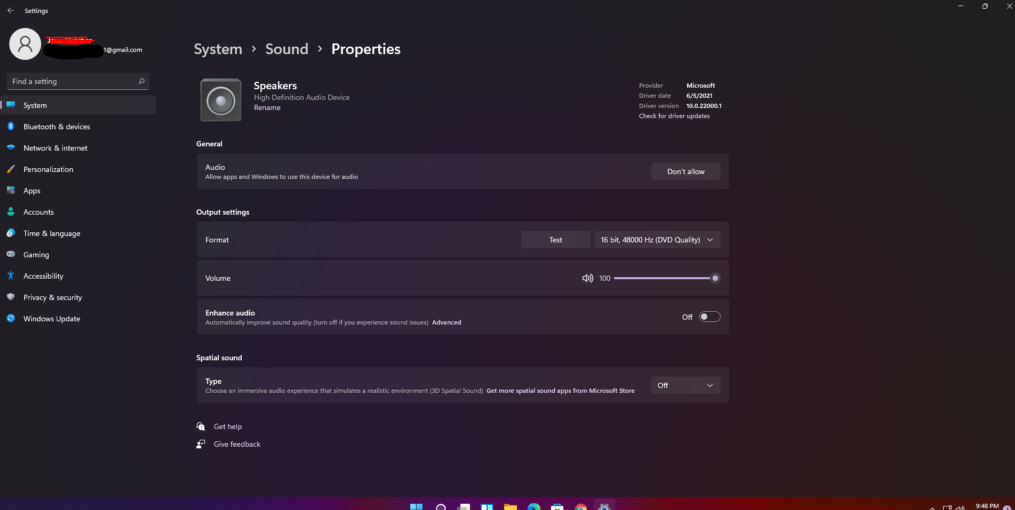Expand the Spatial sound Type dropdown

click(x=685, y=385)
